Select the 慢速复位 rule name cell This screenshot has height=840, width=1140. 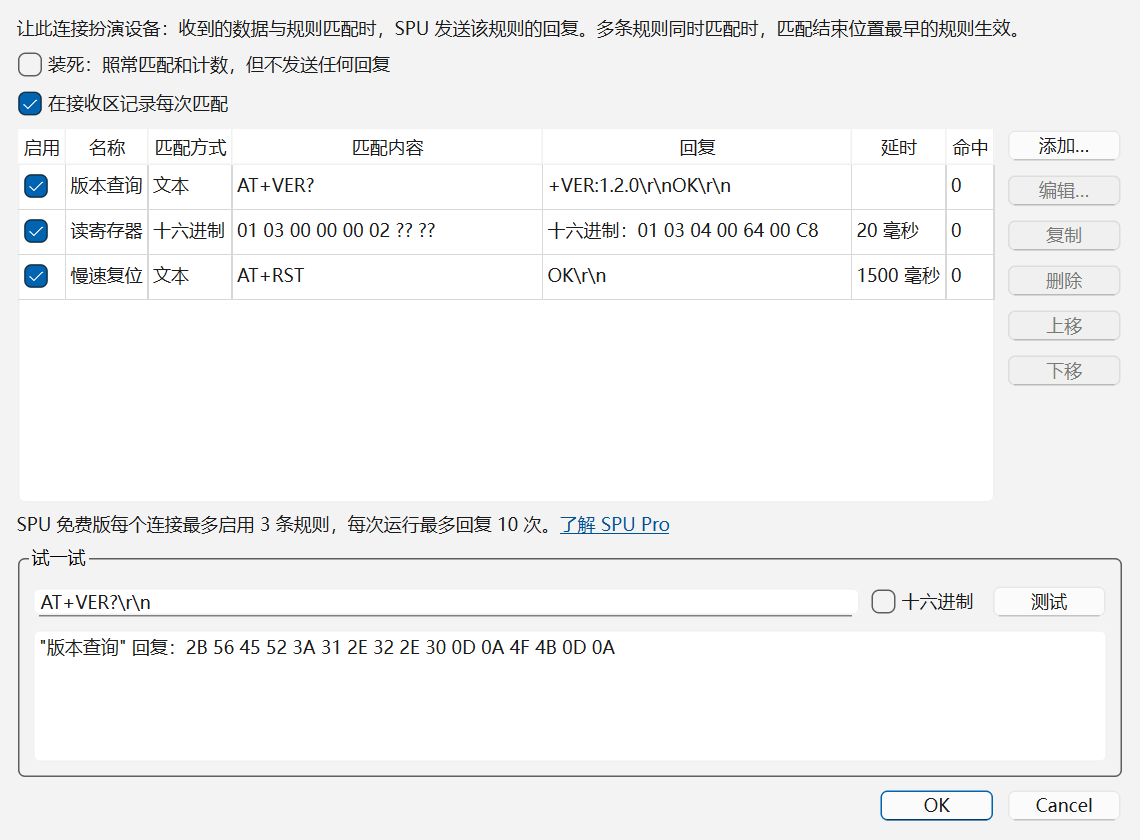tap(107, 276)
